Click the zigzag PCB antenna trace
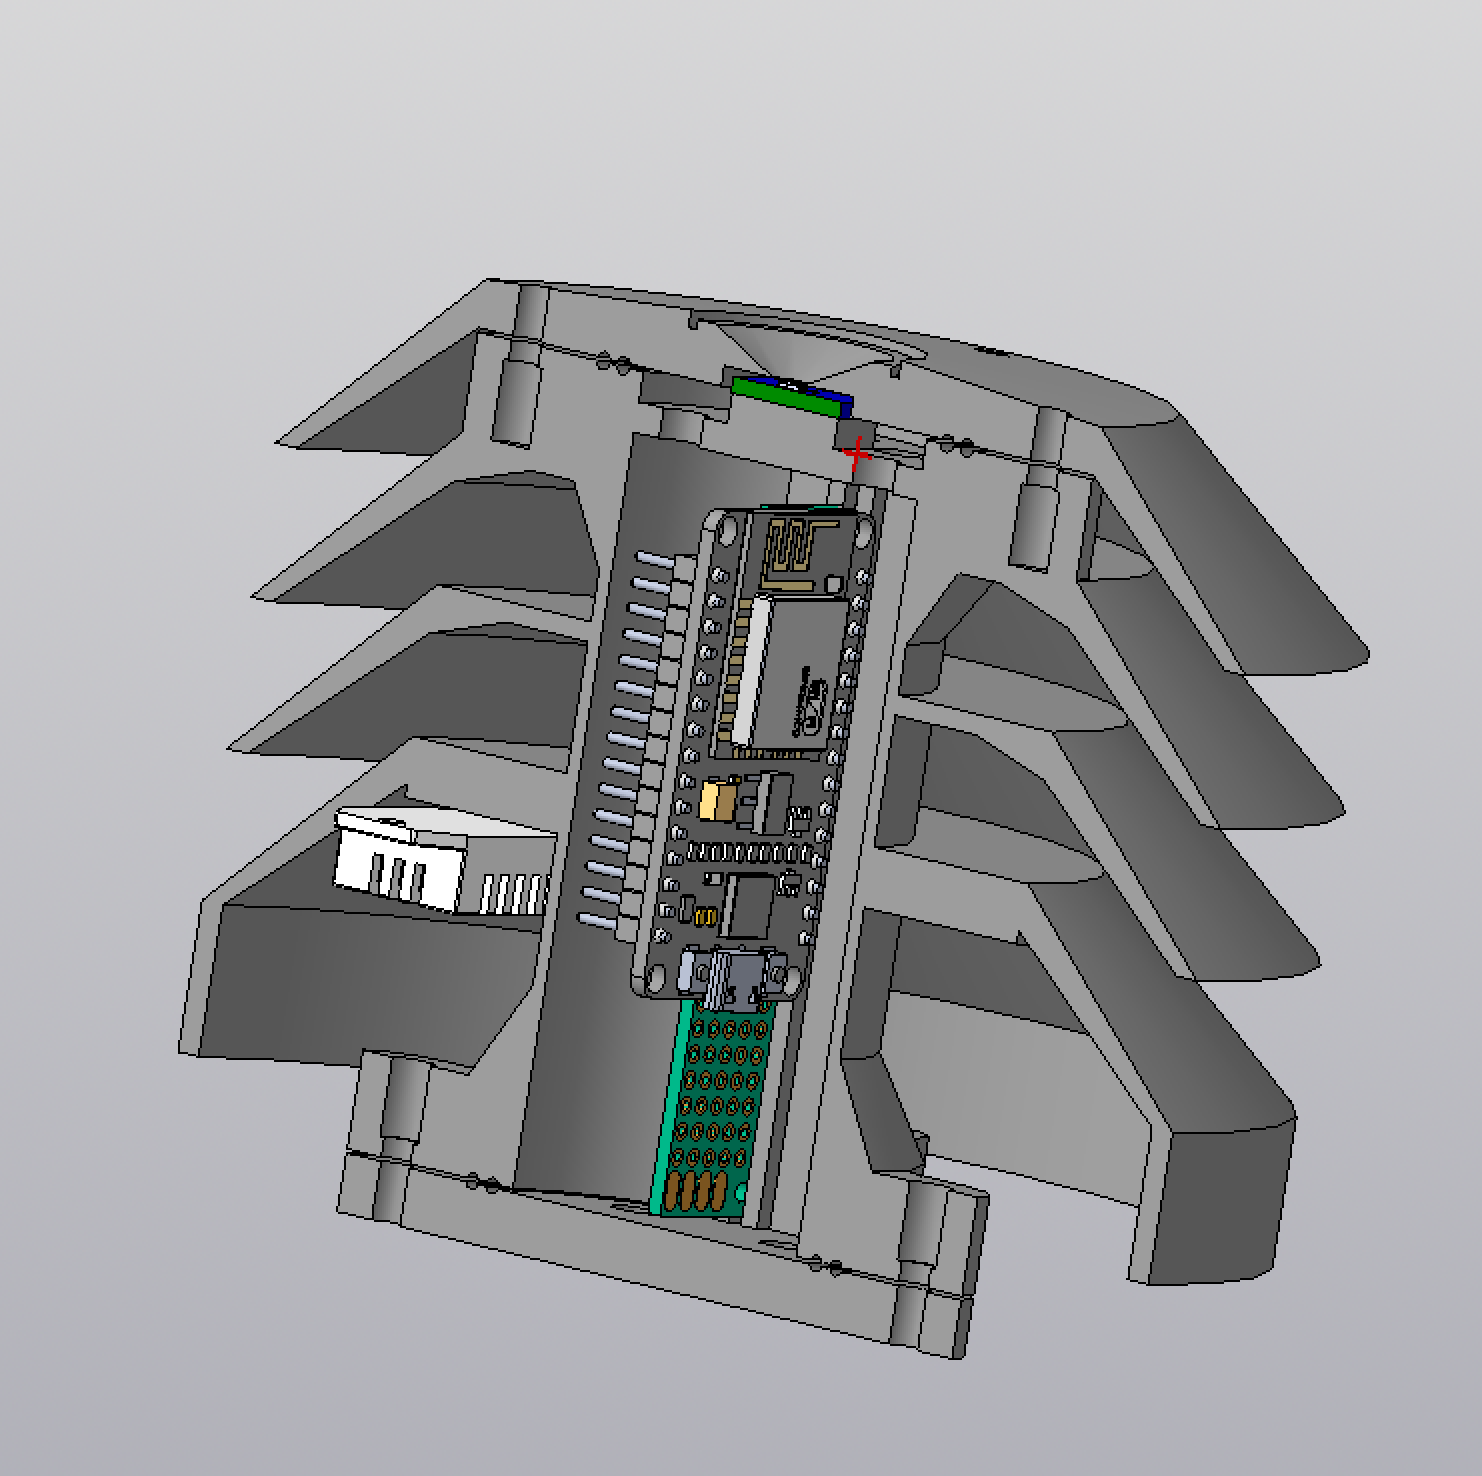 coord(801,553)
